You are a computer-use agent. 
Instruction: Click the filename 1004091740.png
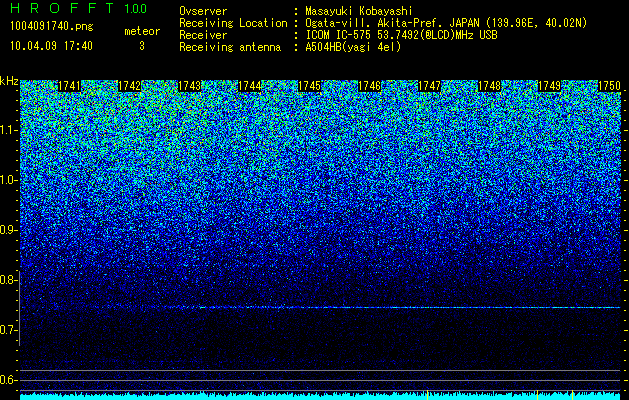[x=52, y=26]
